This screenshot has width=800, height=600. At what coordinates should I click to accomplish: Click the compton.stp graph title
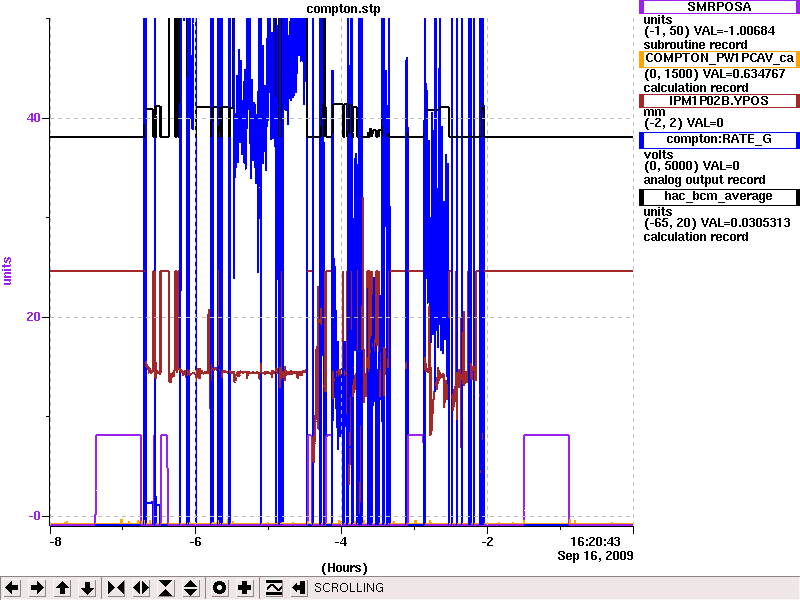pos(343,9)
